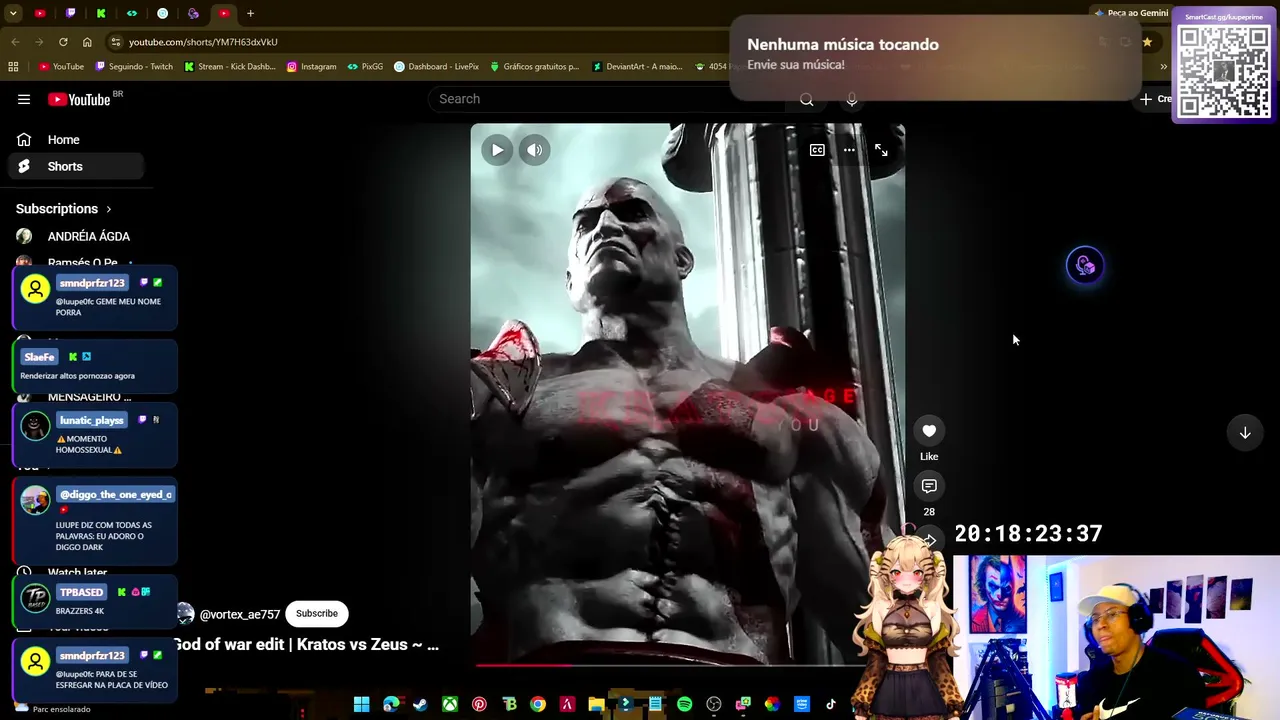
Task: Open Spotify from the taskbar
Action: tap(684, 705)
